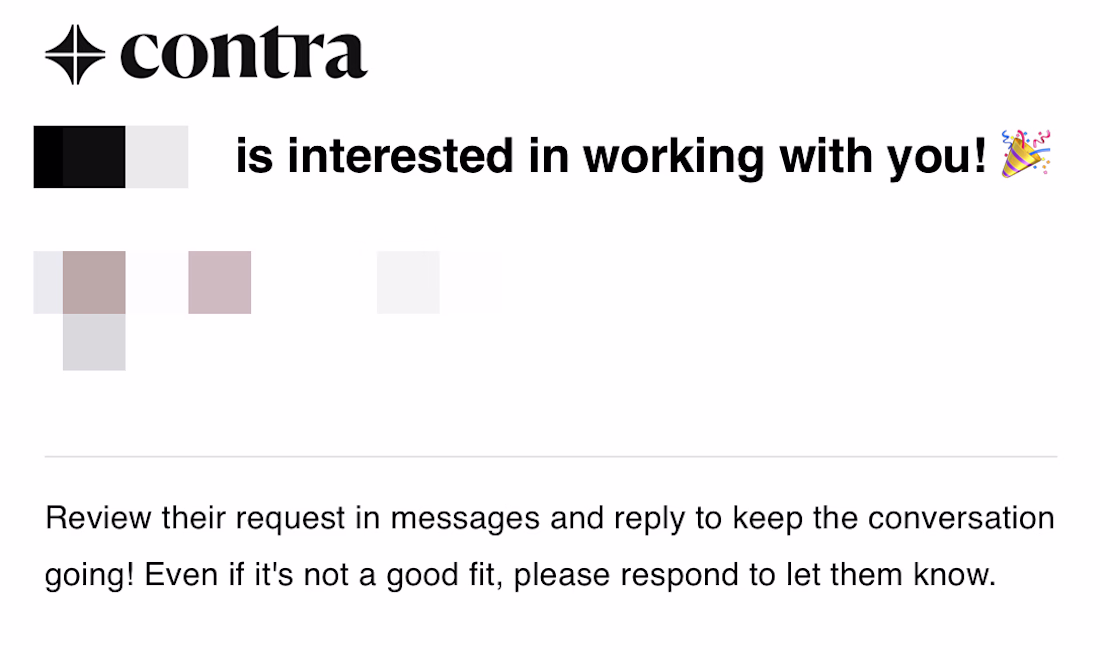Screen dimensions: 1100x650
Task: Click the mauve pixelated square
Action: (220, 283)
